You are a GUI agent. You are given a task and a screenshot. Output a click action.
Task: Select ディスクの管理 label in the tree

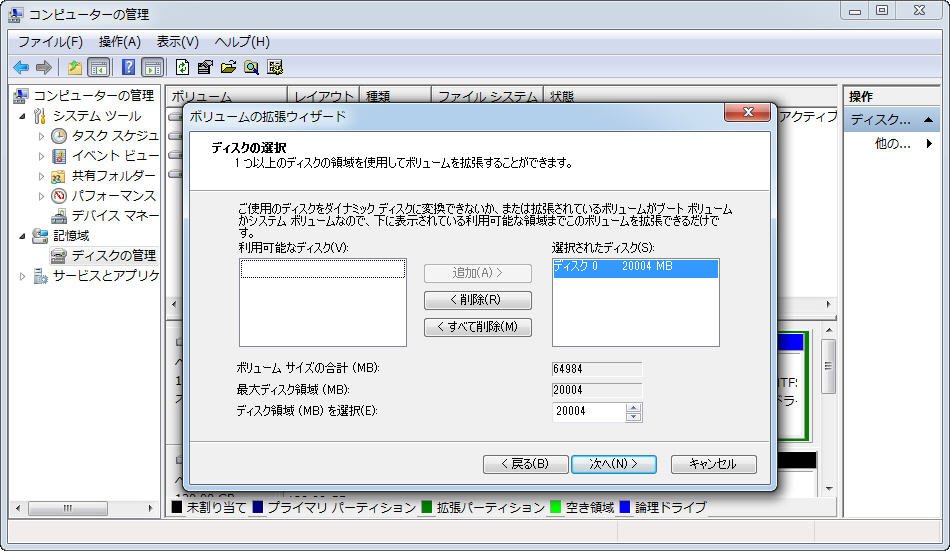[113, 256]
